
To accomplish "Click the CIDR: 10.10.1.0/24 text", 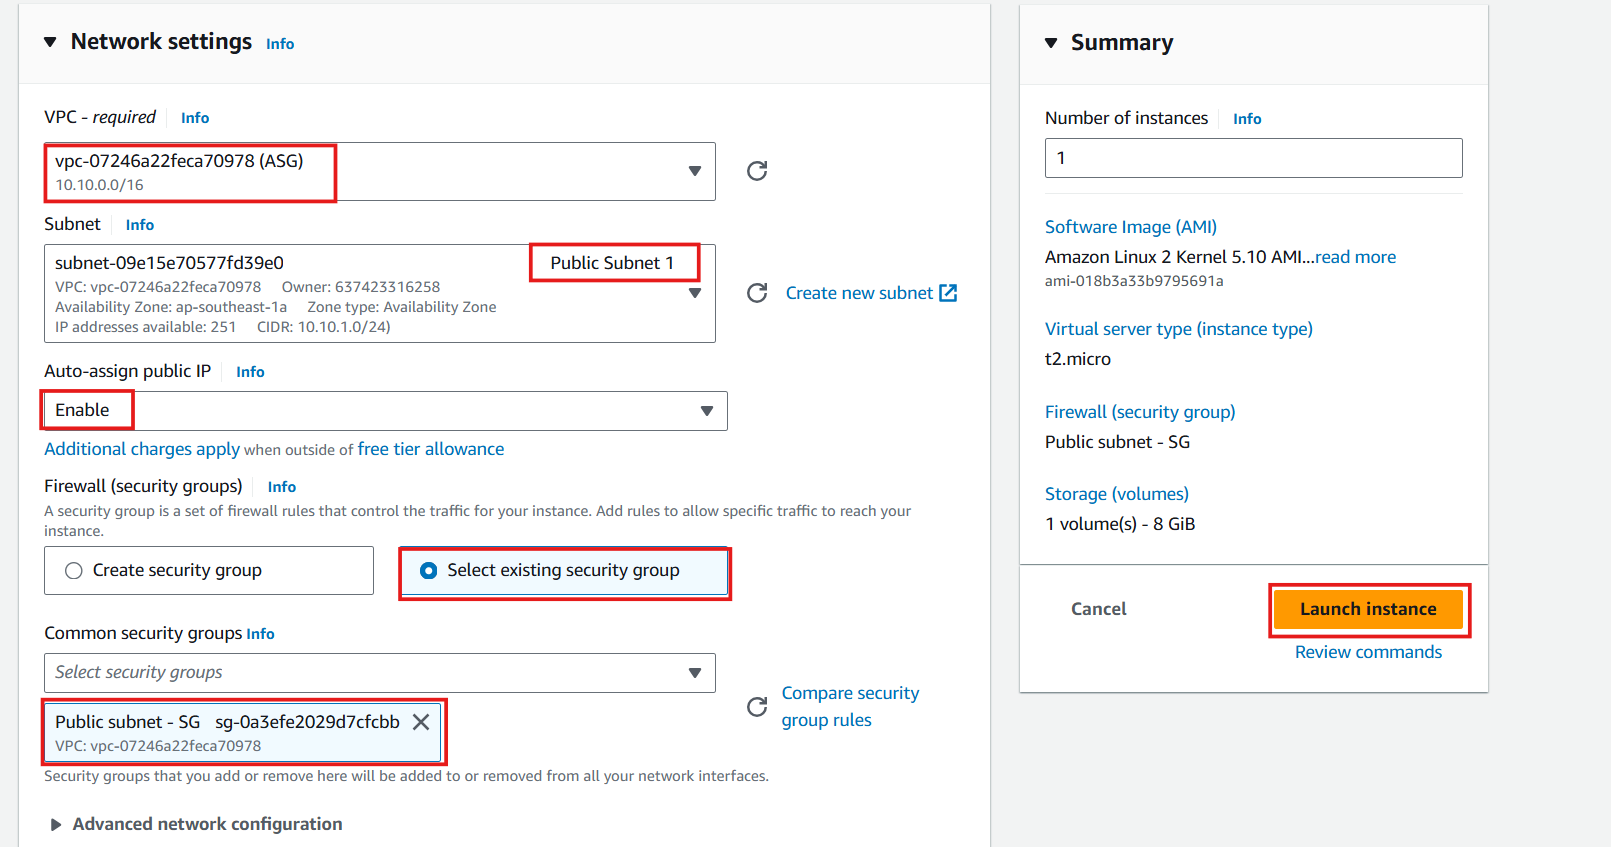I will click(x=324, y=327).
